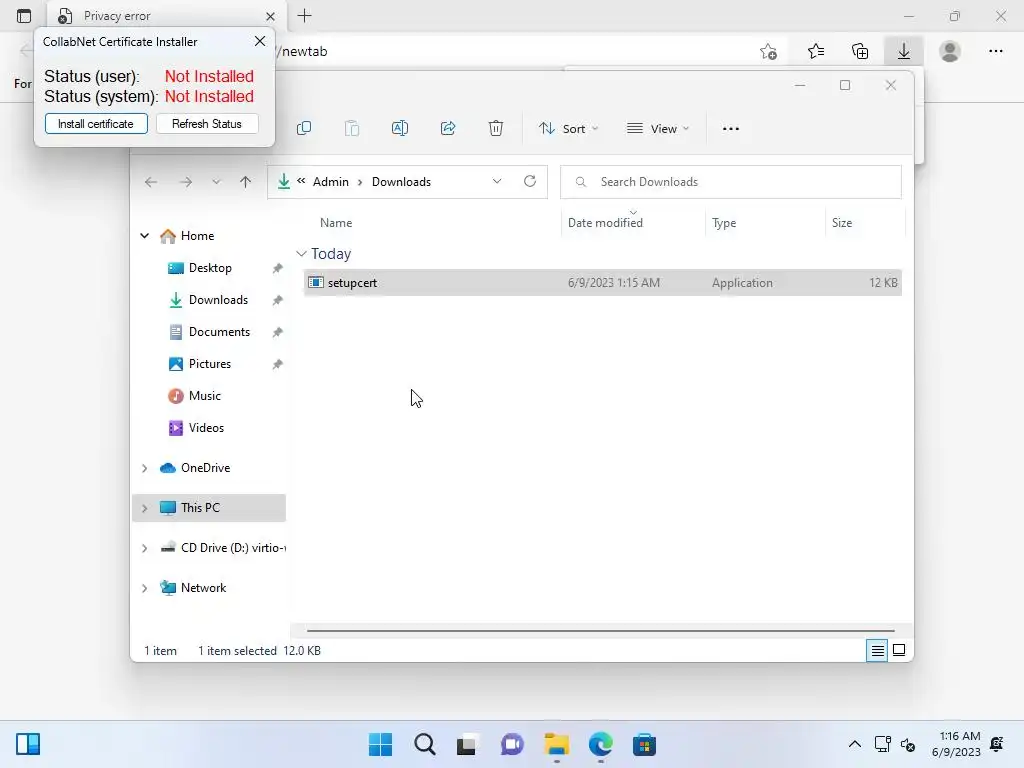The height and width of the screenshot is (768, 1024).
Task: Open the See more ellipsis menu in Explorer
Action: pos(731,129)
